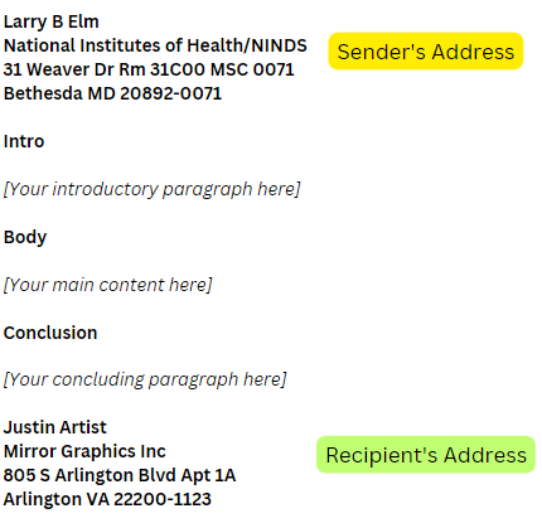Screen dimensions: 542x529
Task: Click Apt 1A in recipient address
Action: (208, 476)
